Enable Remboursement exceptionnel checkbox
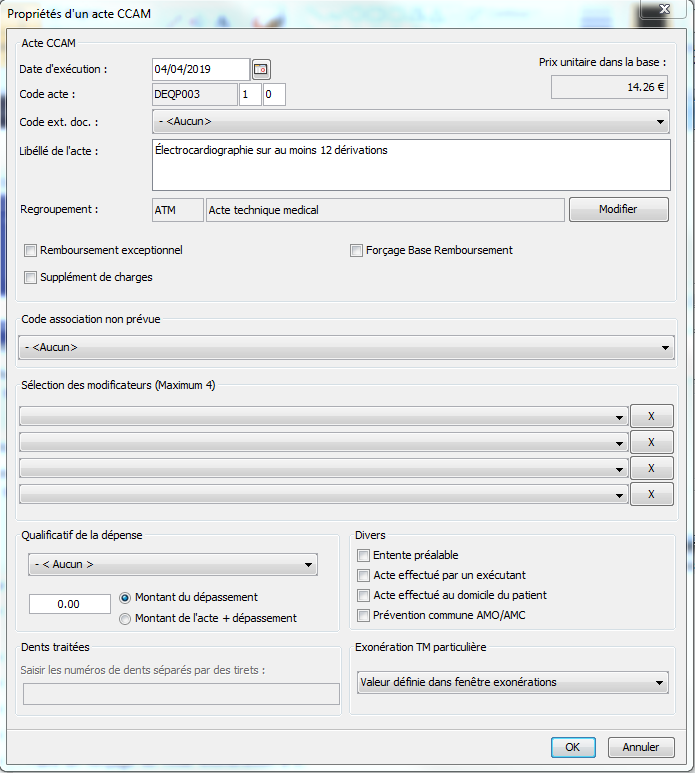This screenshot has width=695, height=773. (x=31, y=250)
